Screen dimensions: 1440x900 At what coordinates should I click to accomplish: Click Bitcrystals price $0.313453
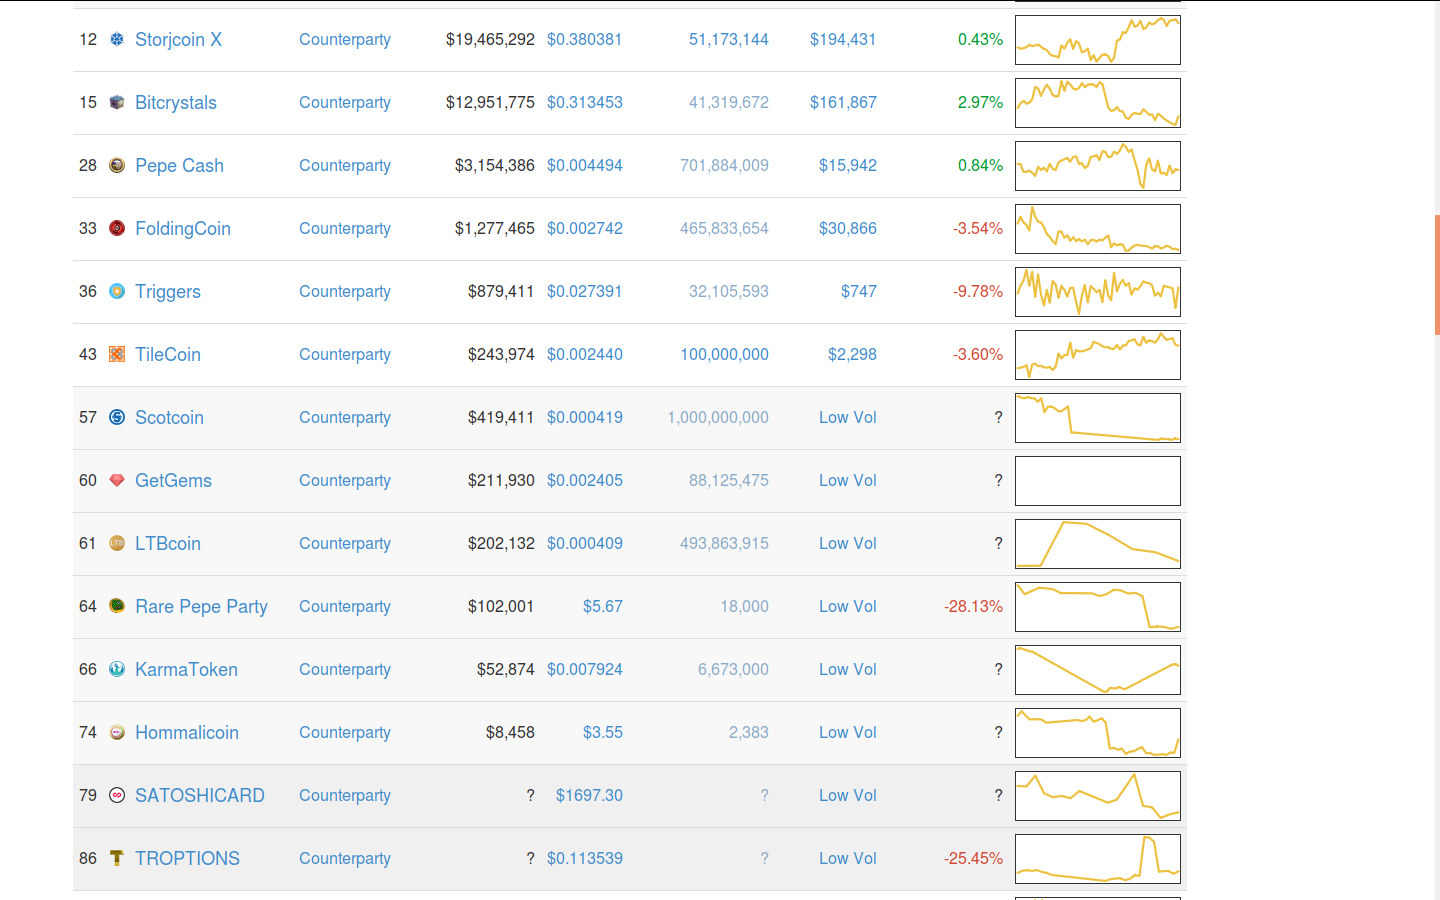point(585,102)
